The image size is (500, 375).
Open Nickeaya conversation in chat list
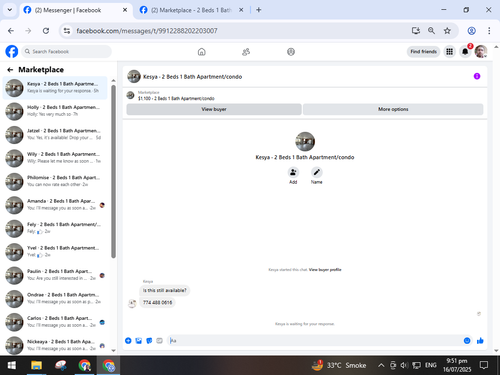tap(55, 345)
